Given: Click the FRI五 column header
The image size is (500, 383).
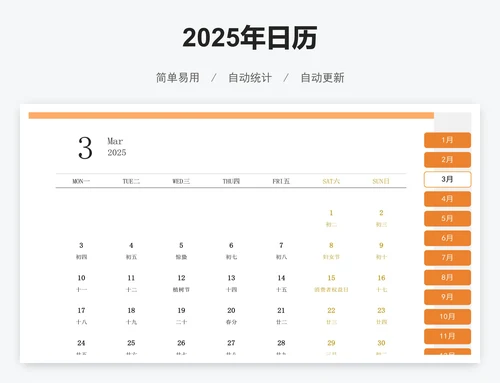Looking at the screenshot, I should (x=281, y=181).
